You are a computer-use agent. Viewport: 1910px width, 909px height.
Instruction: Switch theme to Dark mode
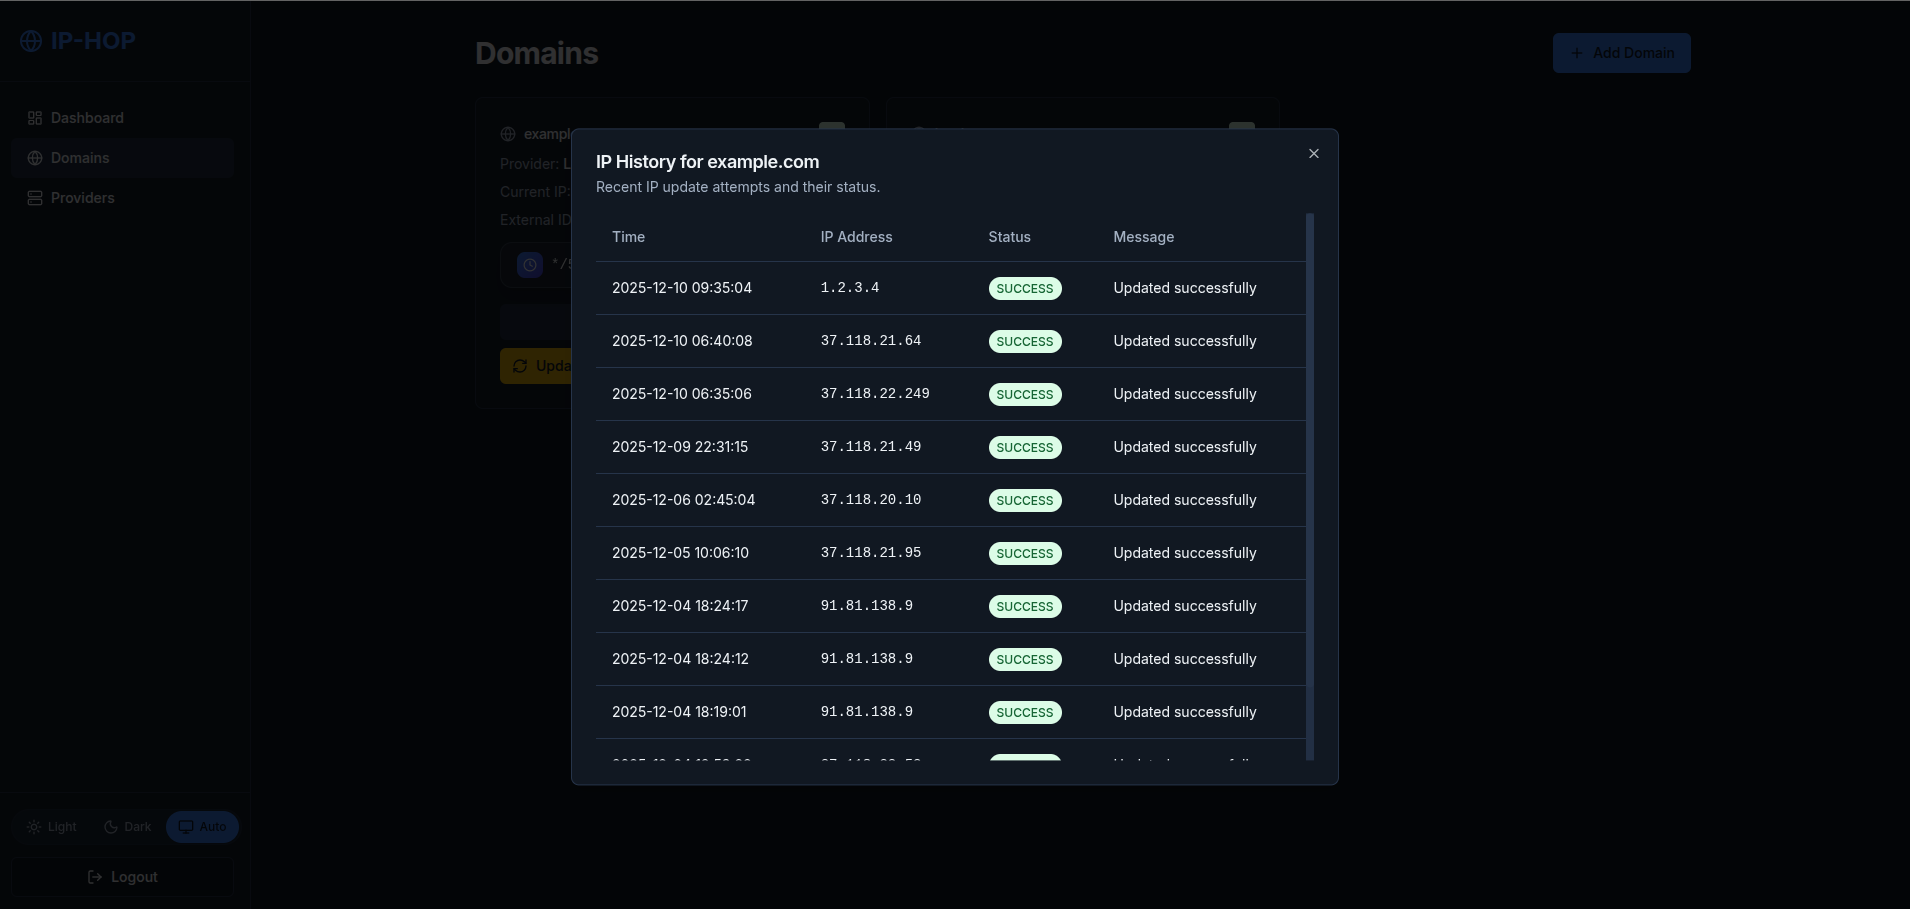128,827
